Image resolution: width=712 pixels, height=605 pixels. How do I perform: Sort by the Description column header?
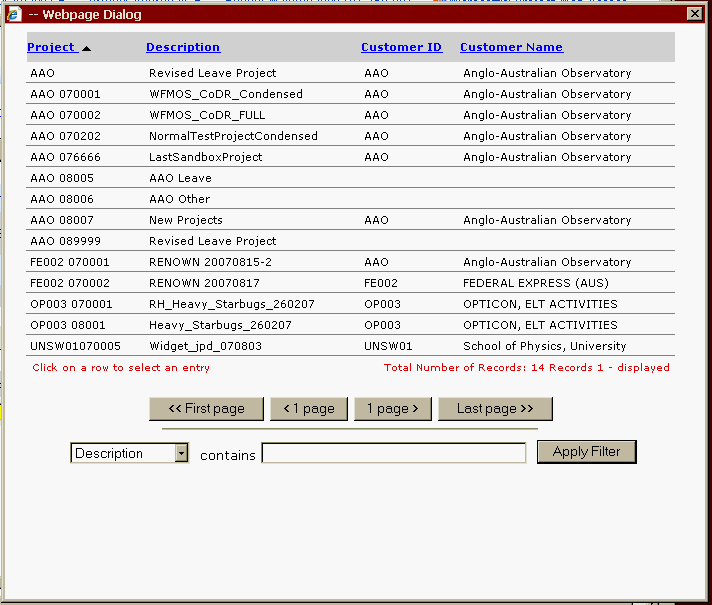pyautogui.click(x=183, y=47)
